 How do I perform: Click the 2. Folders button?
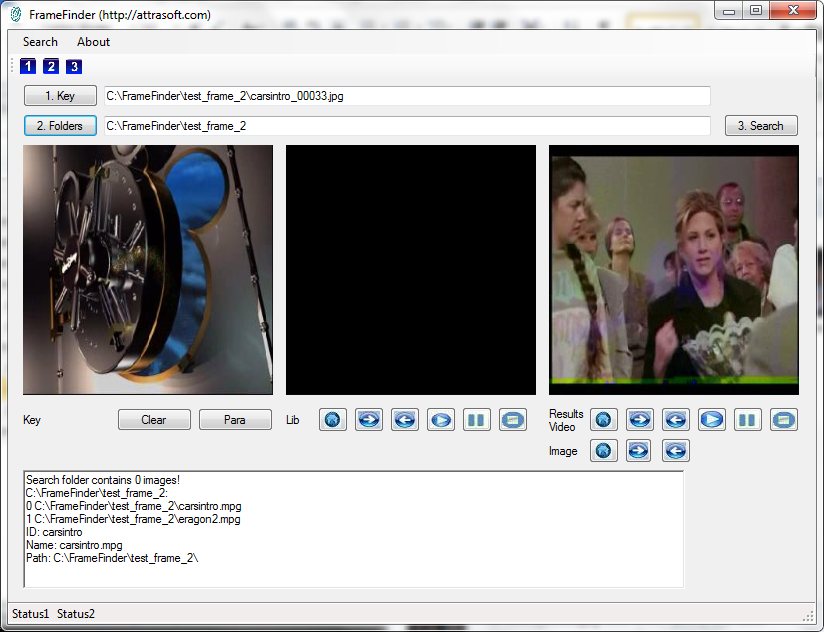pos(60,126)
